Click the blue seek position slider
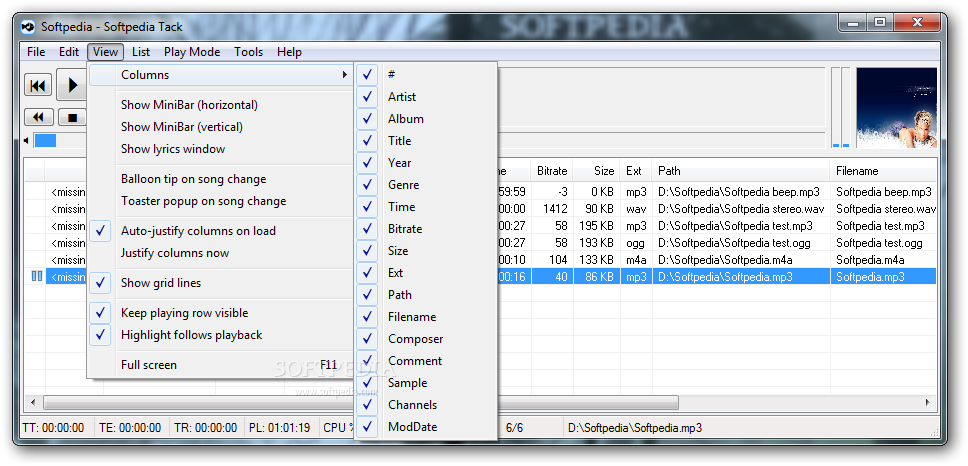Image resolution: width=968 pixels, height=466 pixels. tap(45, 141)
